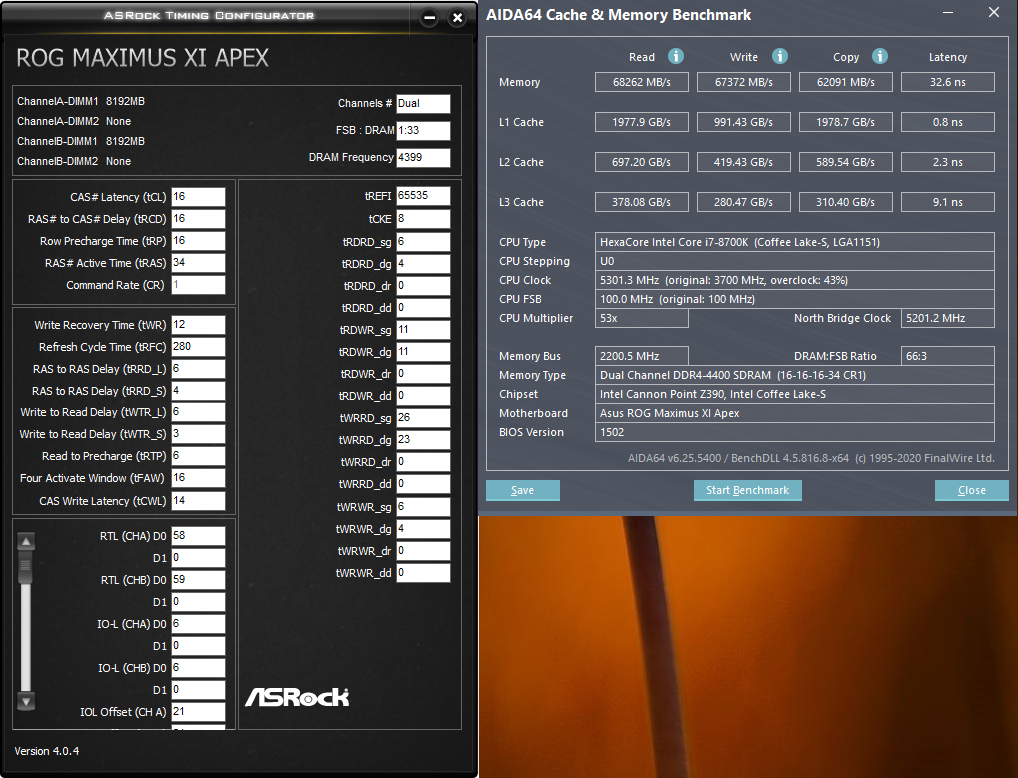The width and height of the screenshot is (1018, 778).
Task: Click the tWRWR_sg field
Action: (x=423, y=507)
